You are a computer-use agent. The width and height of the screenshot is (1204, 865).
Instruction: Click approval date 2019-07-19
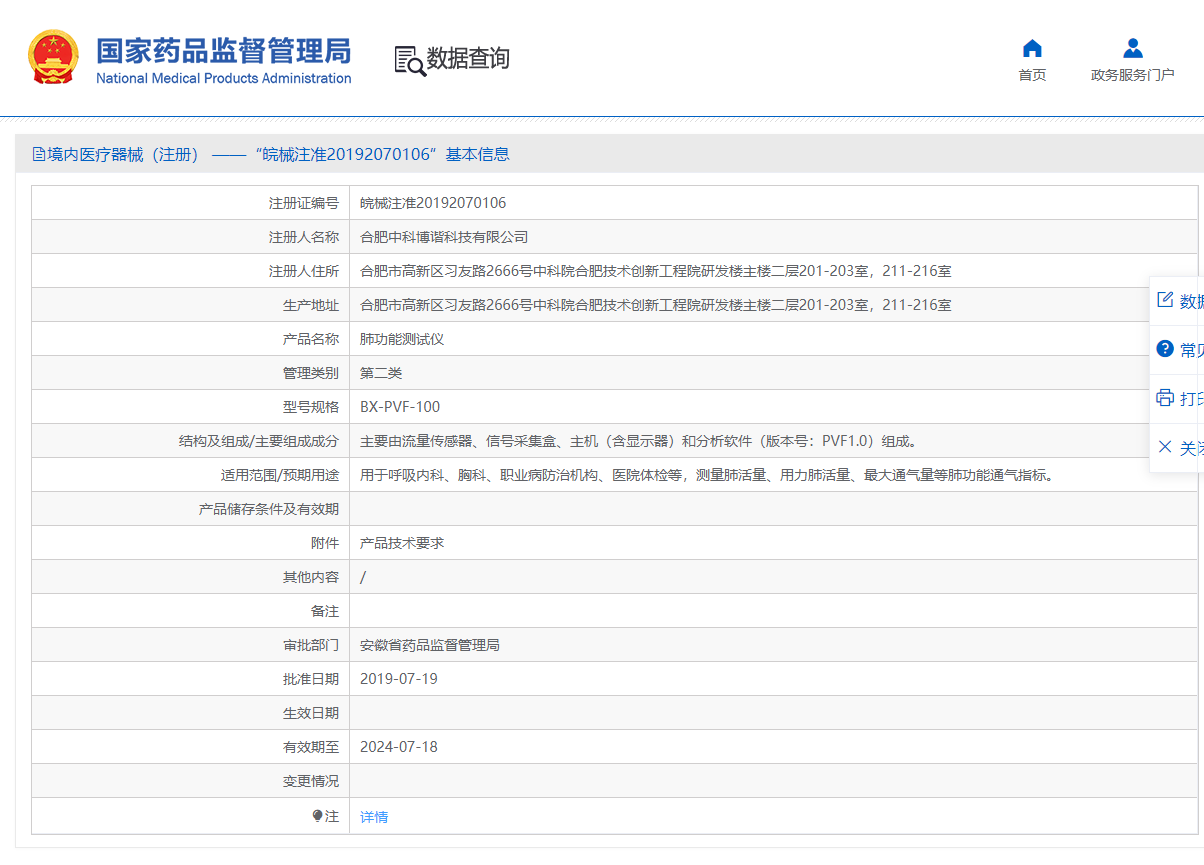399,679
